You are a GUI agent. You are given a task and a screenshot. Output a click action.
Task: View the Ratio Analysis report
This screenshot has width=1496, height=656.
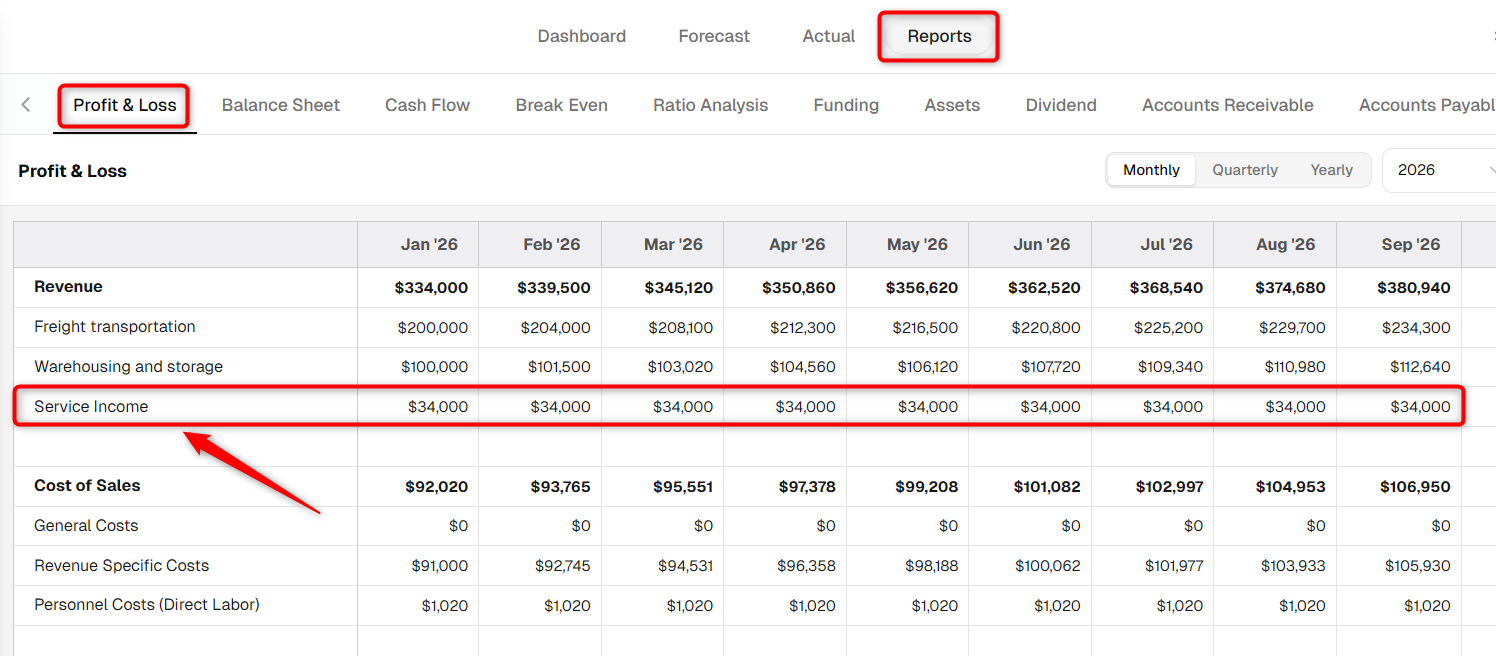[710, 105]
